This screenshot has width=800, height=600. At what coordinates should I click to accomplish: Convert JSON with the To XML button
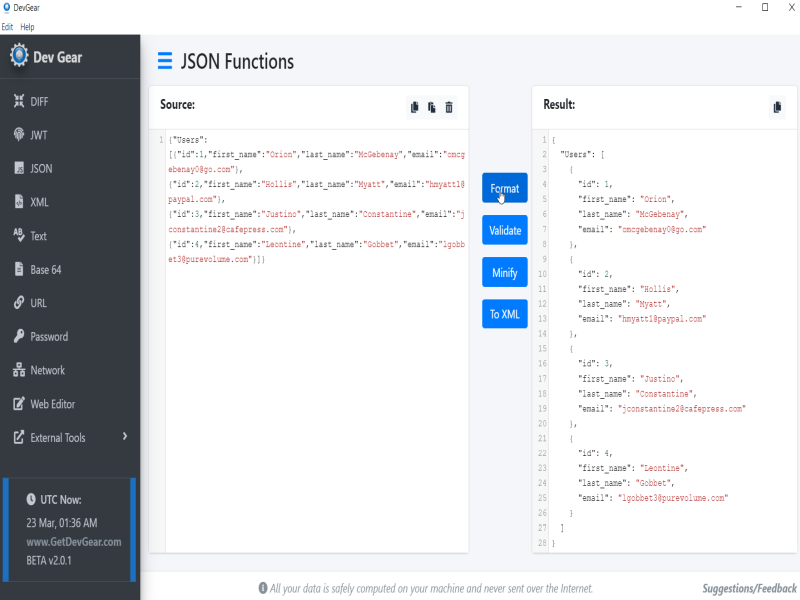[x=505, y=314]
